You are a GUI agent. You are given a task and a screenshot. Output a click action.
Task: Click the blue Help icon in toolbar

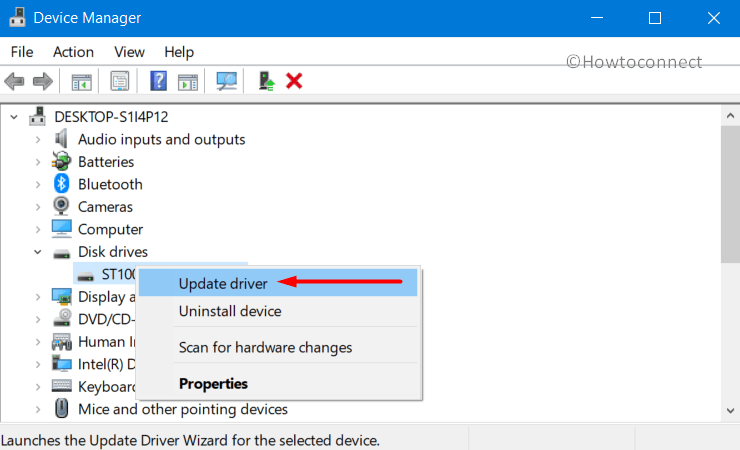pos(158,81)
